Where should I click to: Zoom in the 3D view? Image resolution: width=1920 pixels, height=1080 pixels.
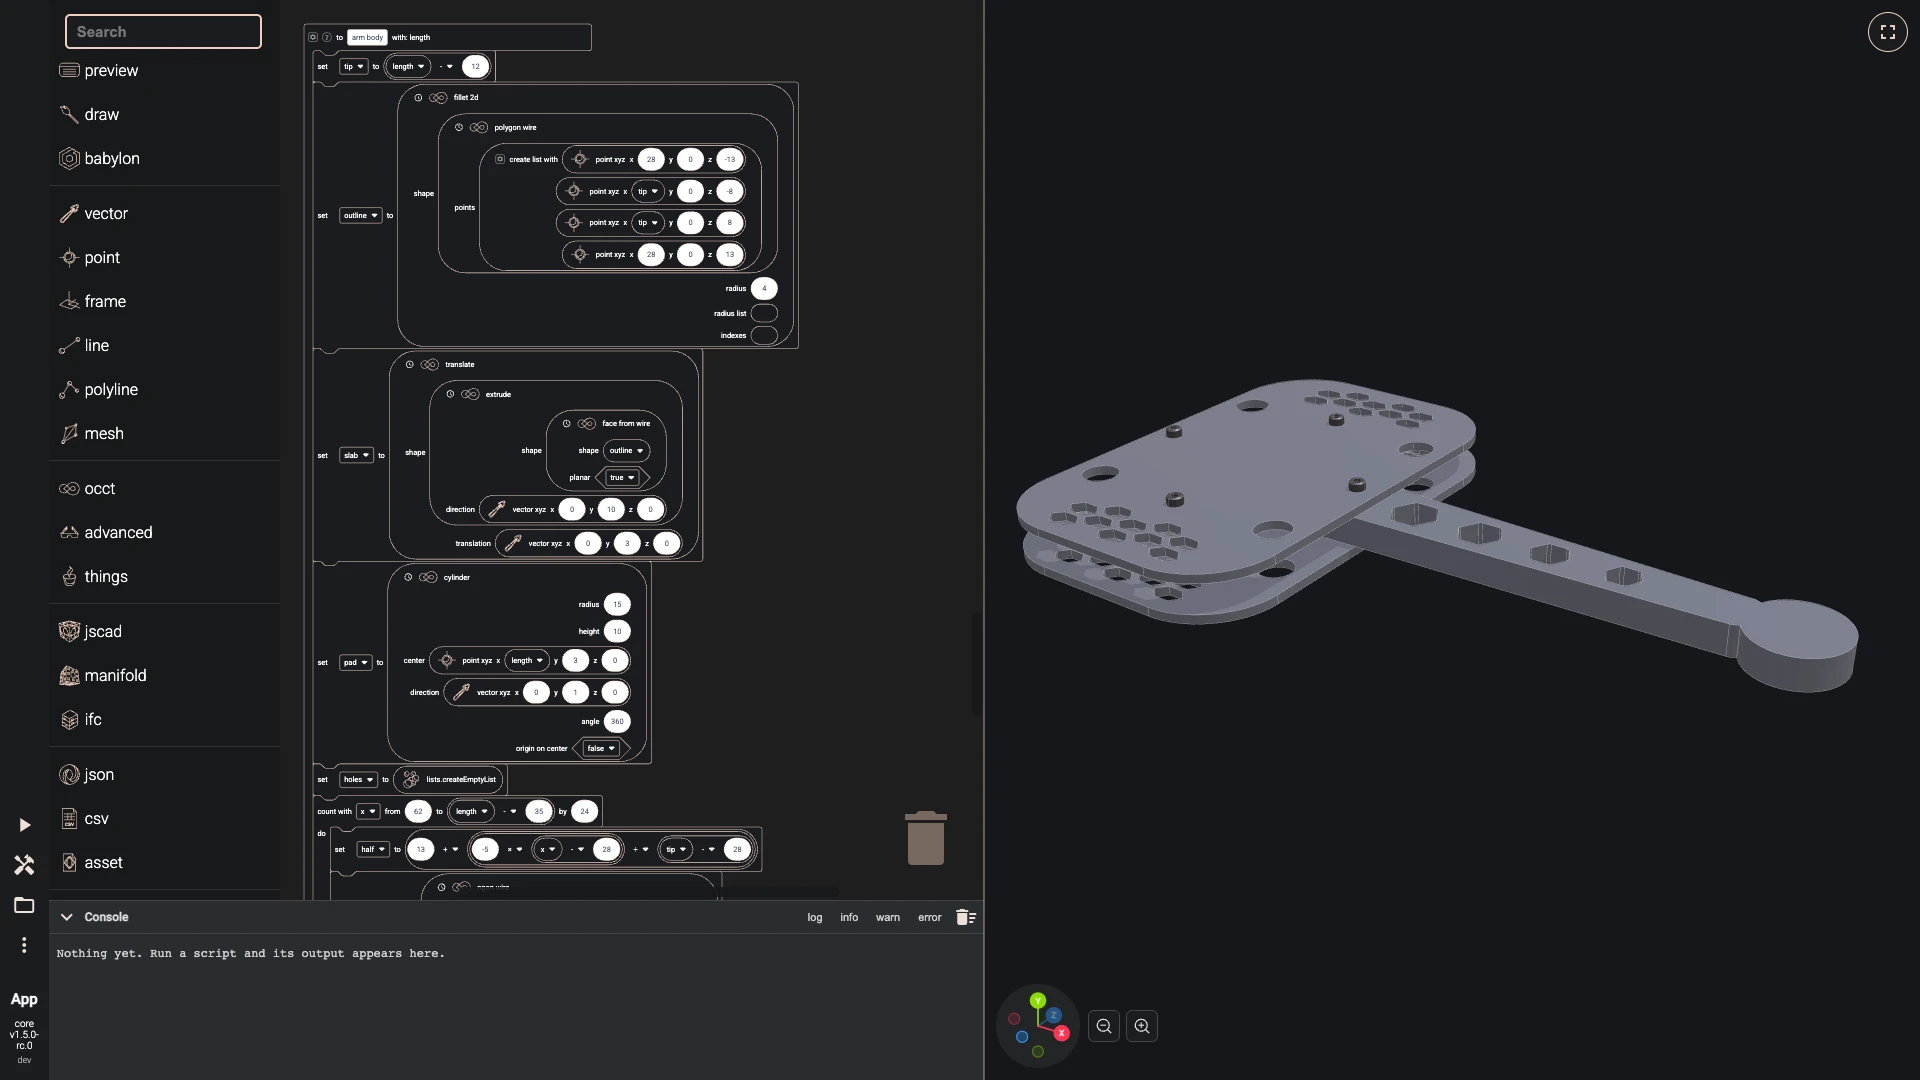tap(1142, 1026)
